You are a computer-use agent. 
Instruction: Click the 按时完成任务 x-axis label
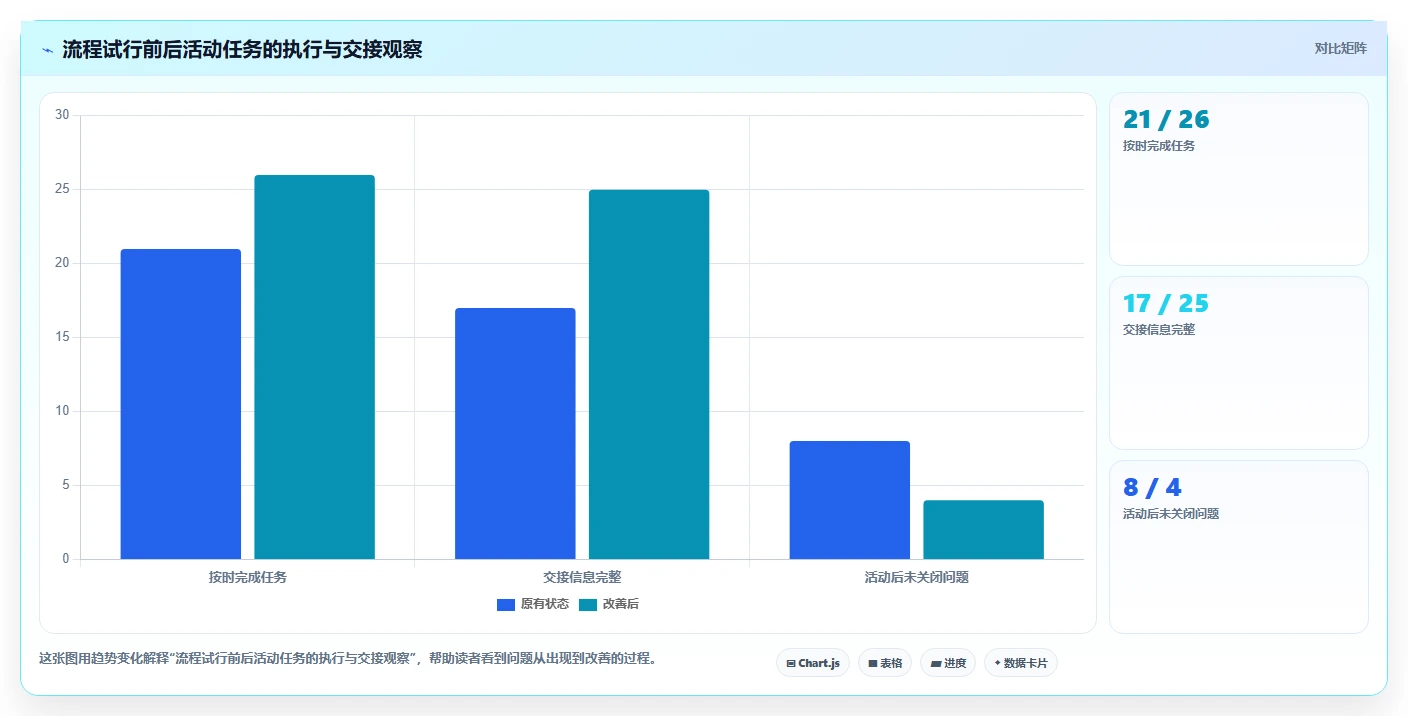[248, 577]
